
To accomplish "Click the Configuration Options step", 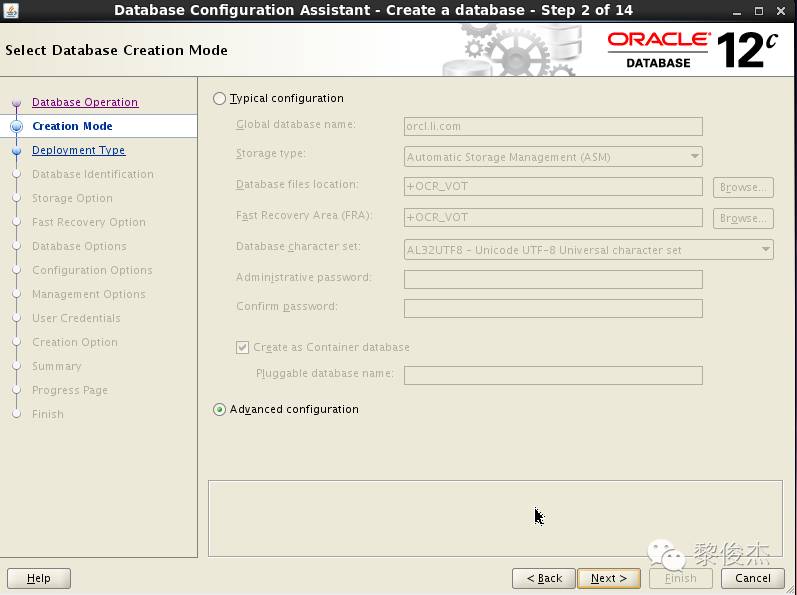I will click(92, 270).
